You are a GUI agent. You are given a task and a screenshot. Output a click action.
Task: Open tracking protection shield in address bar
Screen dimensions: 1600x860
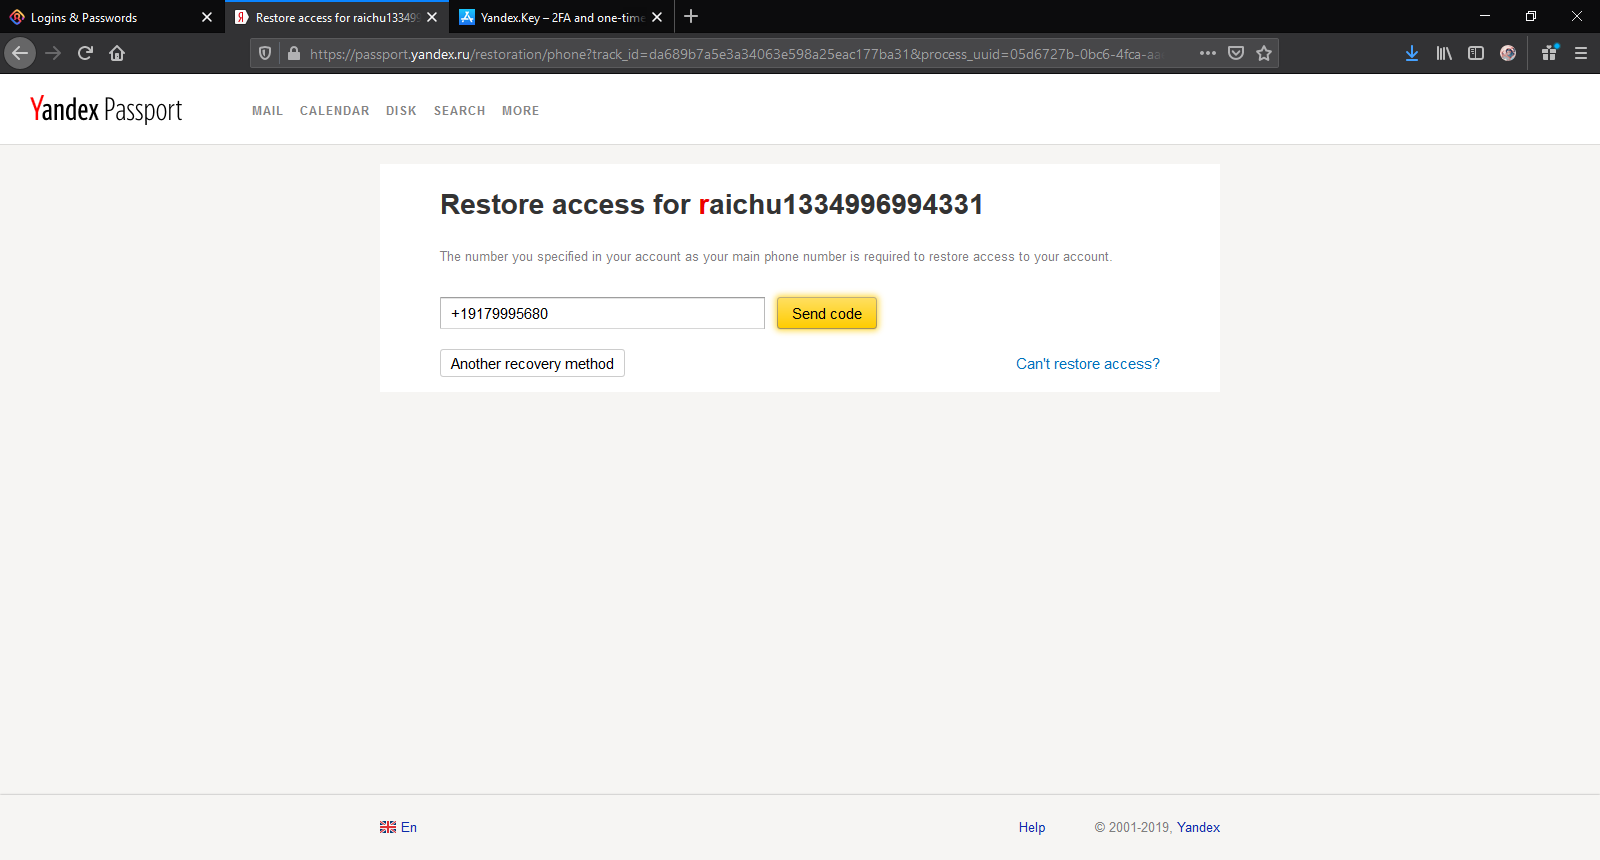coord(265,53)
